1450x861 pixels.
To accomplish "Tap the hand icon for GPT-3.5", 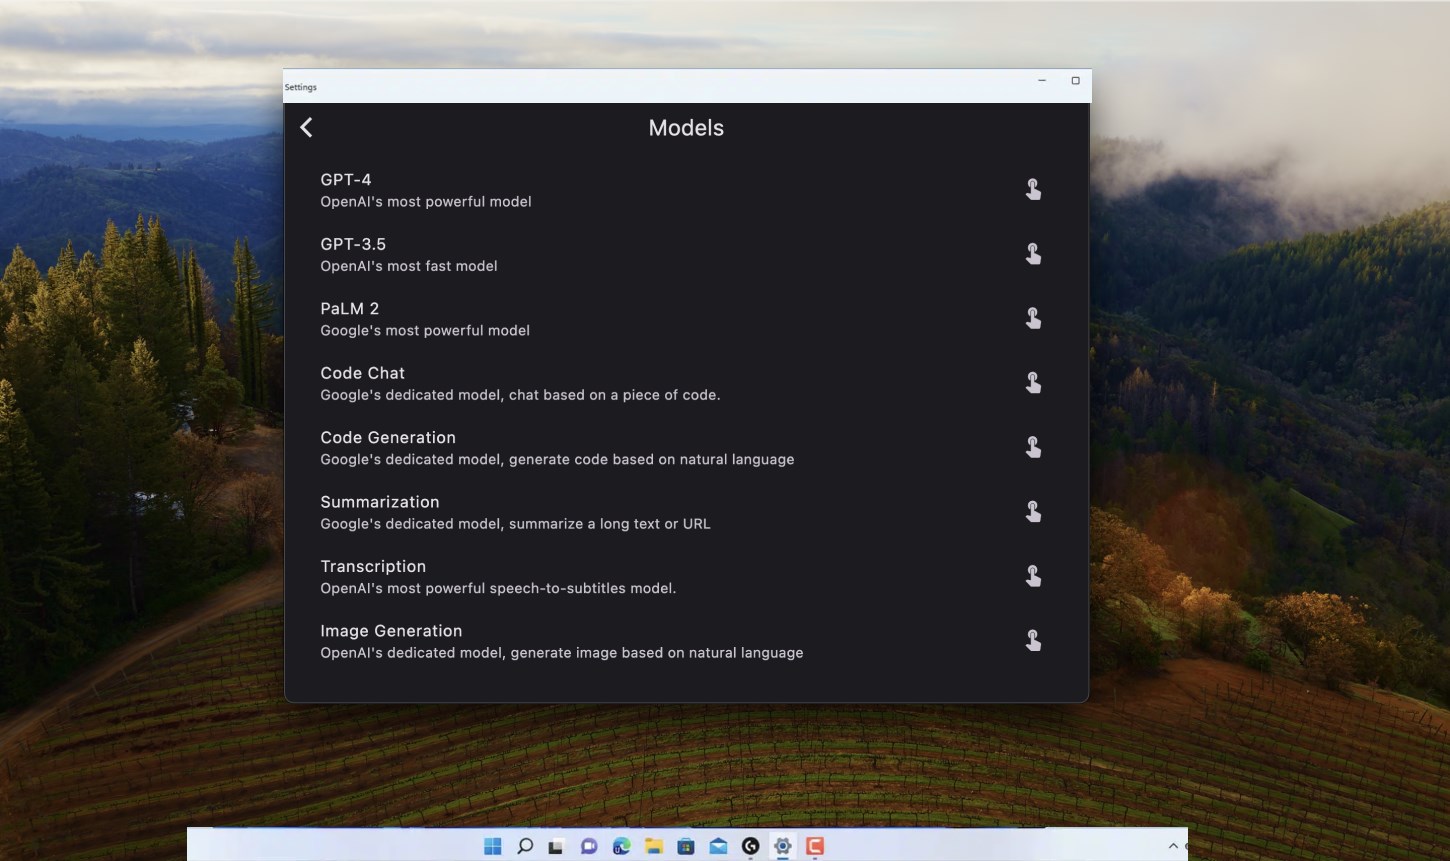I will point(1033,254).
